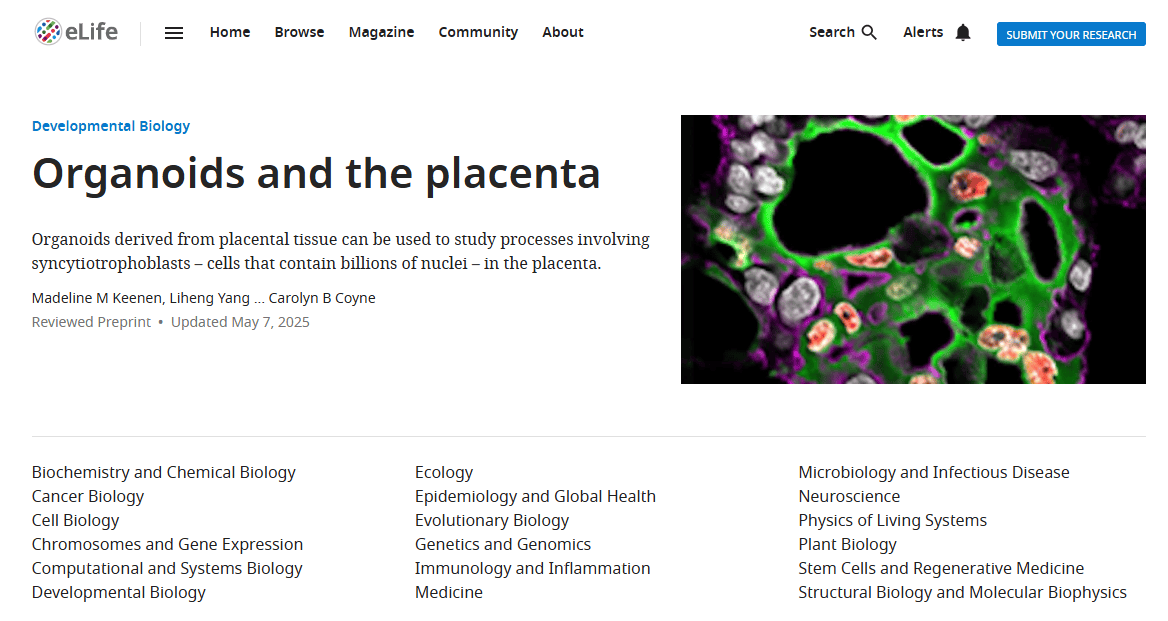
Task: Choose the Ecology subject link
Action: click(444, 472)
